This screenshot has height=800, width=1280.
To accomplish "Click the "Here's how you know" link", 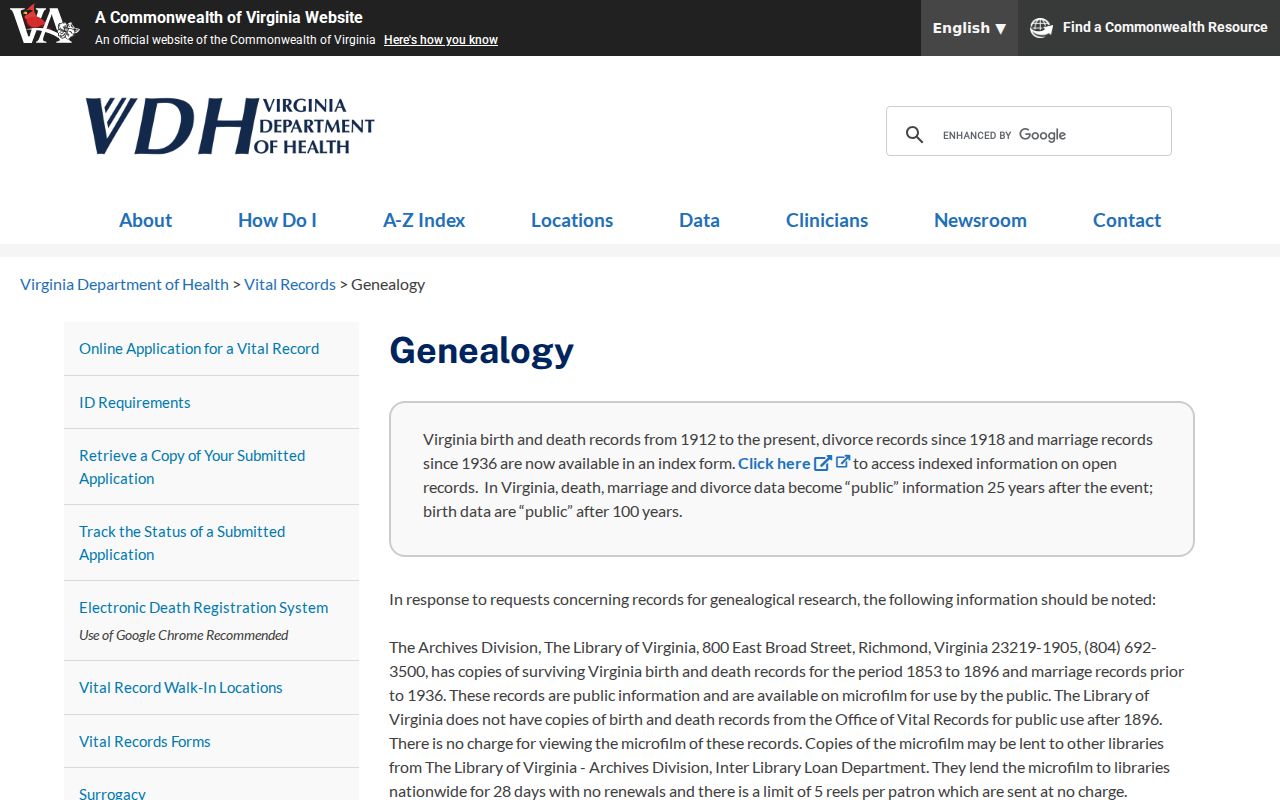I will click(x=441, y=40).
